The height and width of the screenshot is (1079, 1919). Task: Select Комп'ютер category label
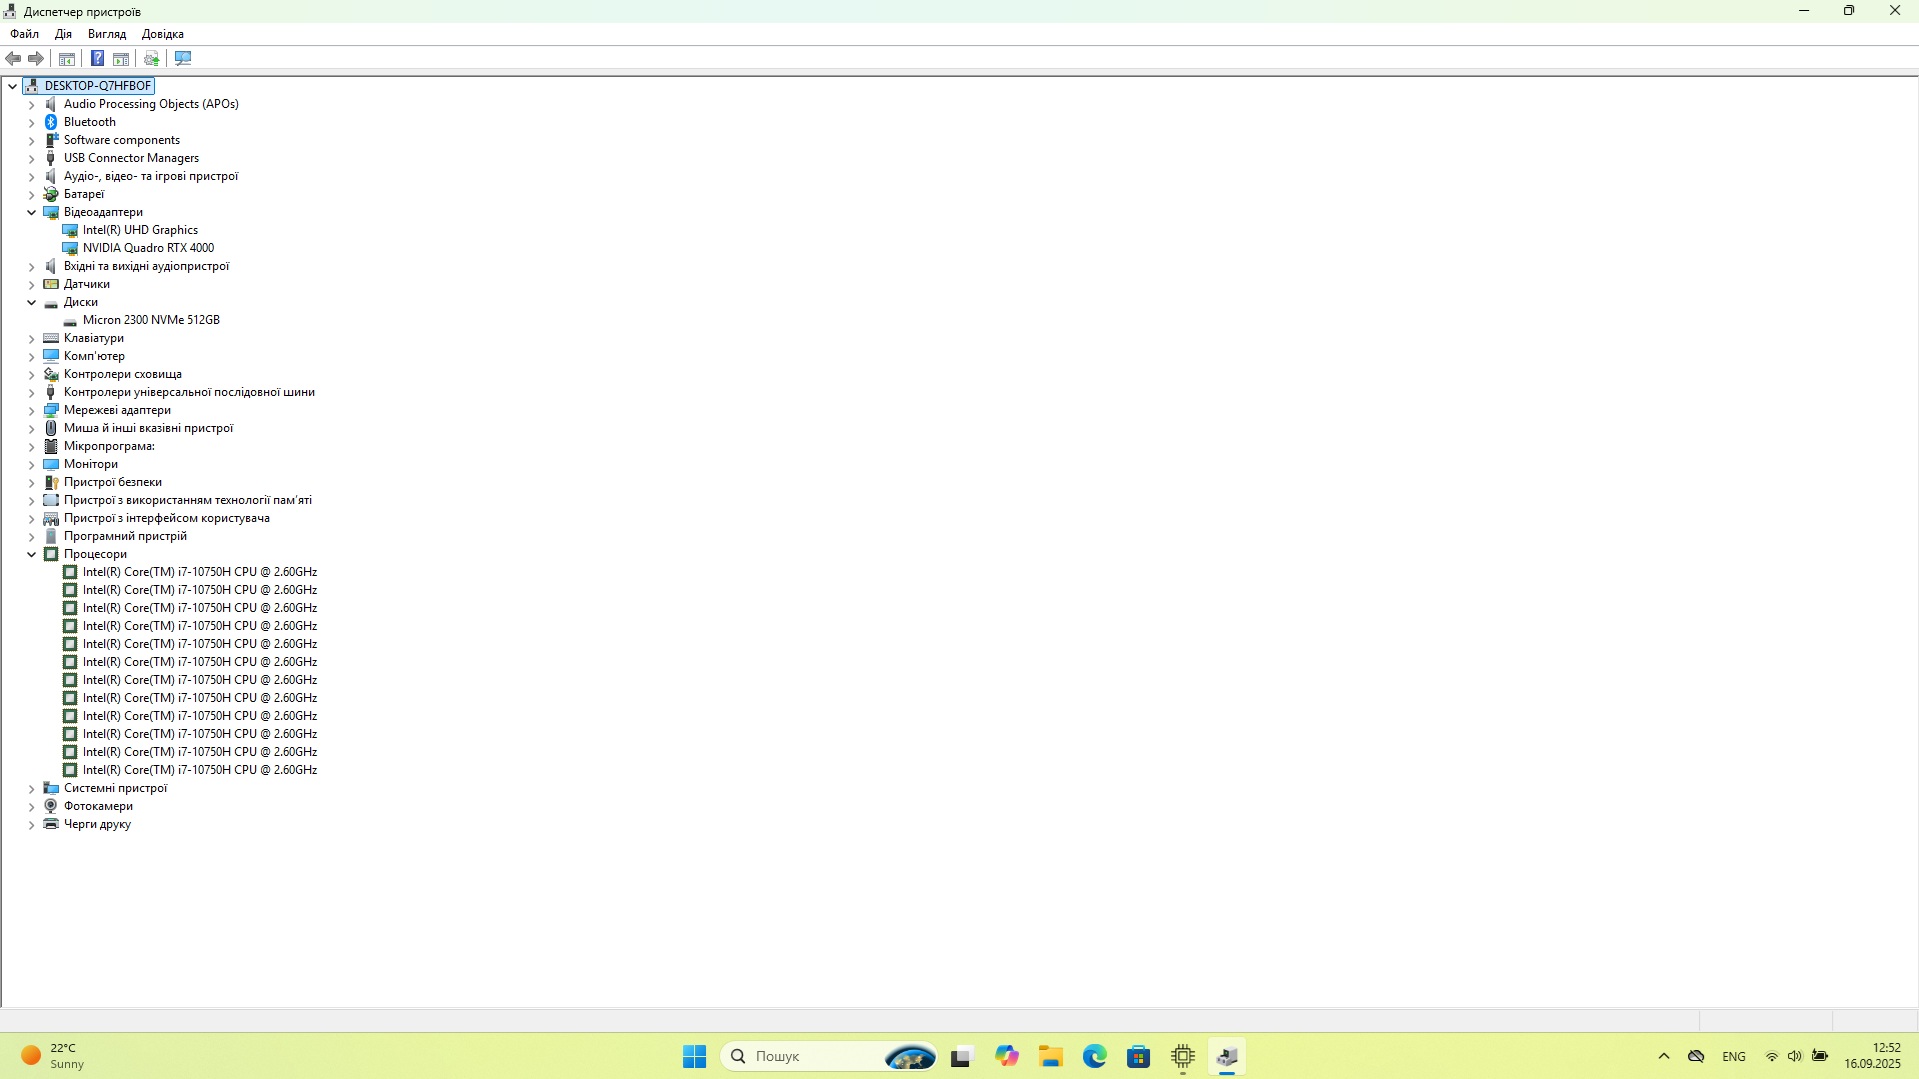tap(94, 356)
